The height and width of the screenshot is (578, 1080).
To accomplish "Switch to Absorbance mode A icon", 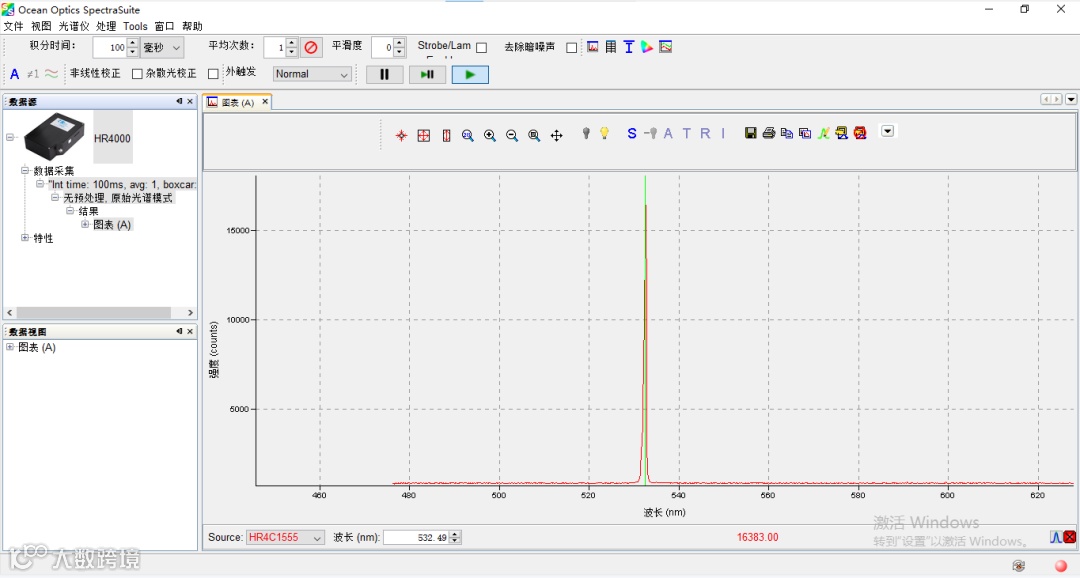I will (668, 134).
